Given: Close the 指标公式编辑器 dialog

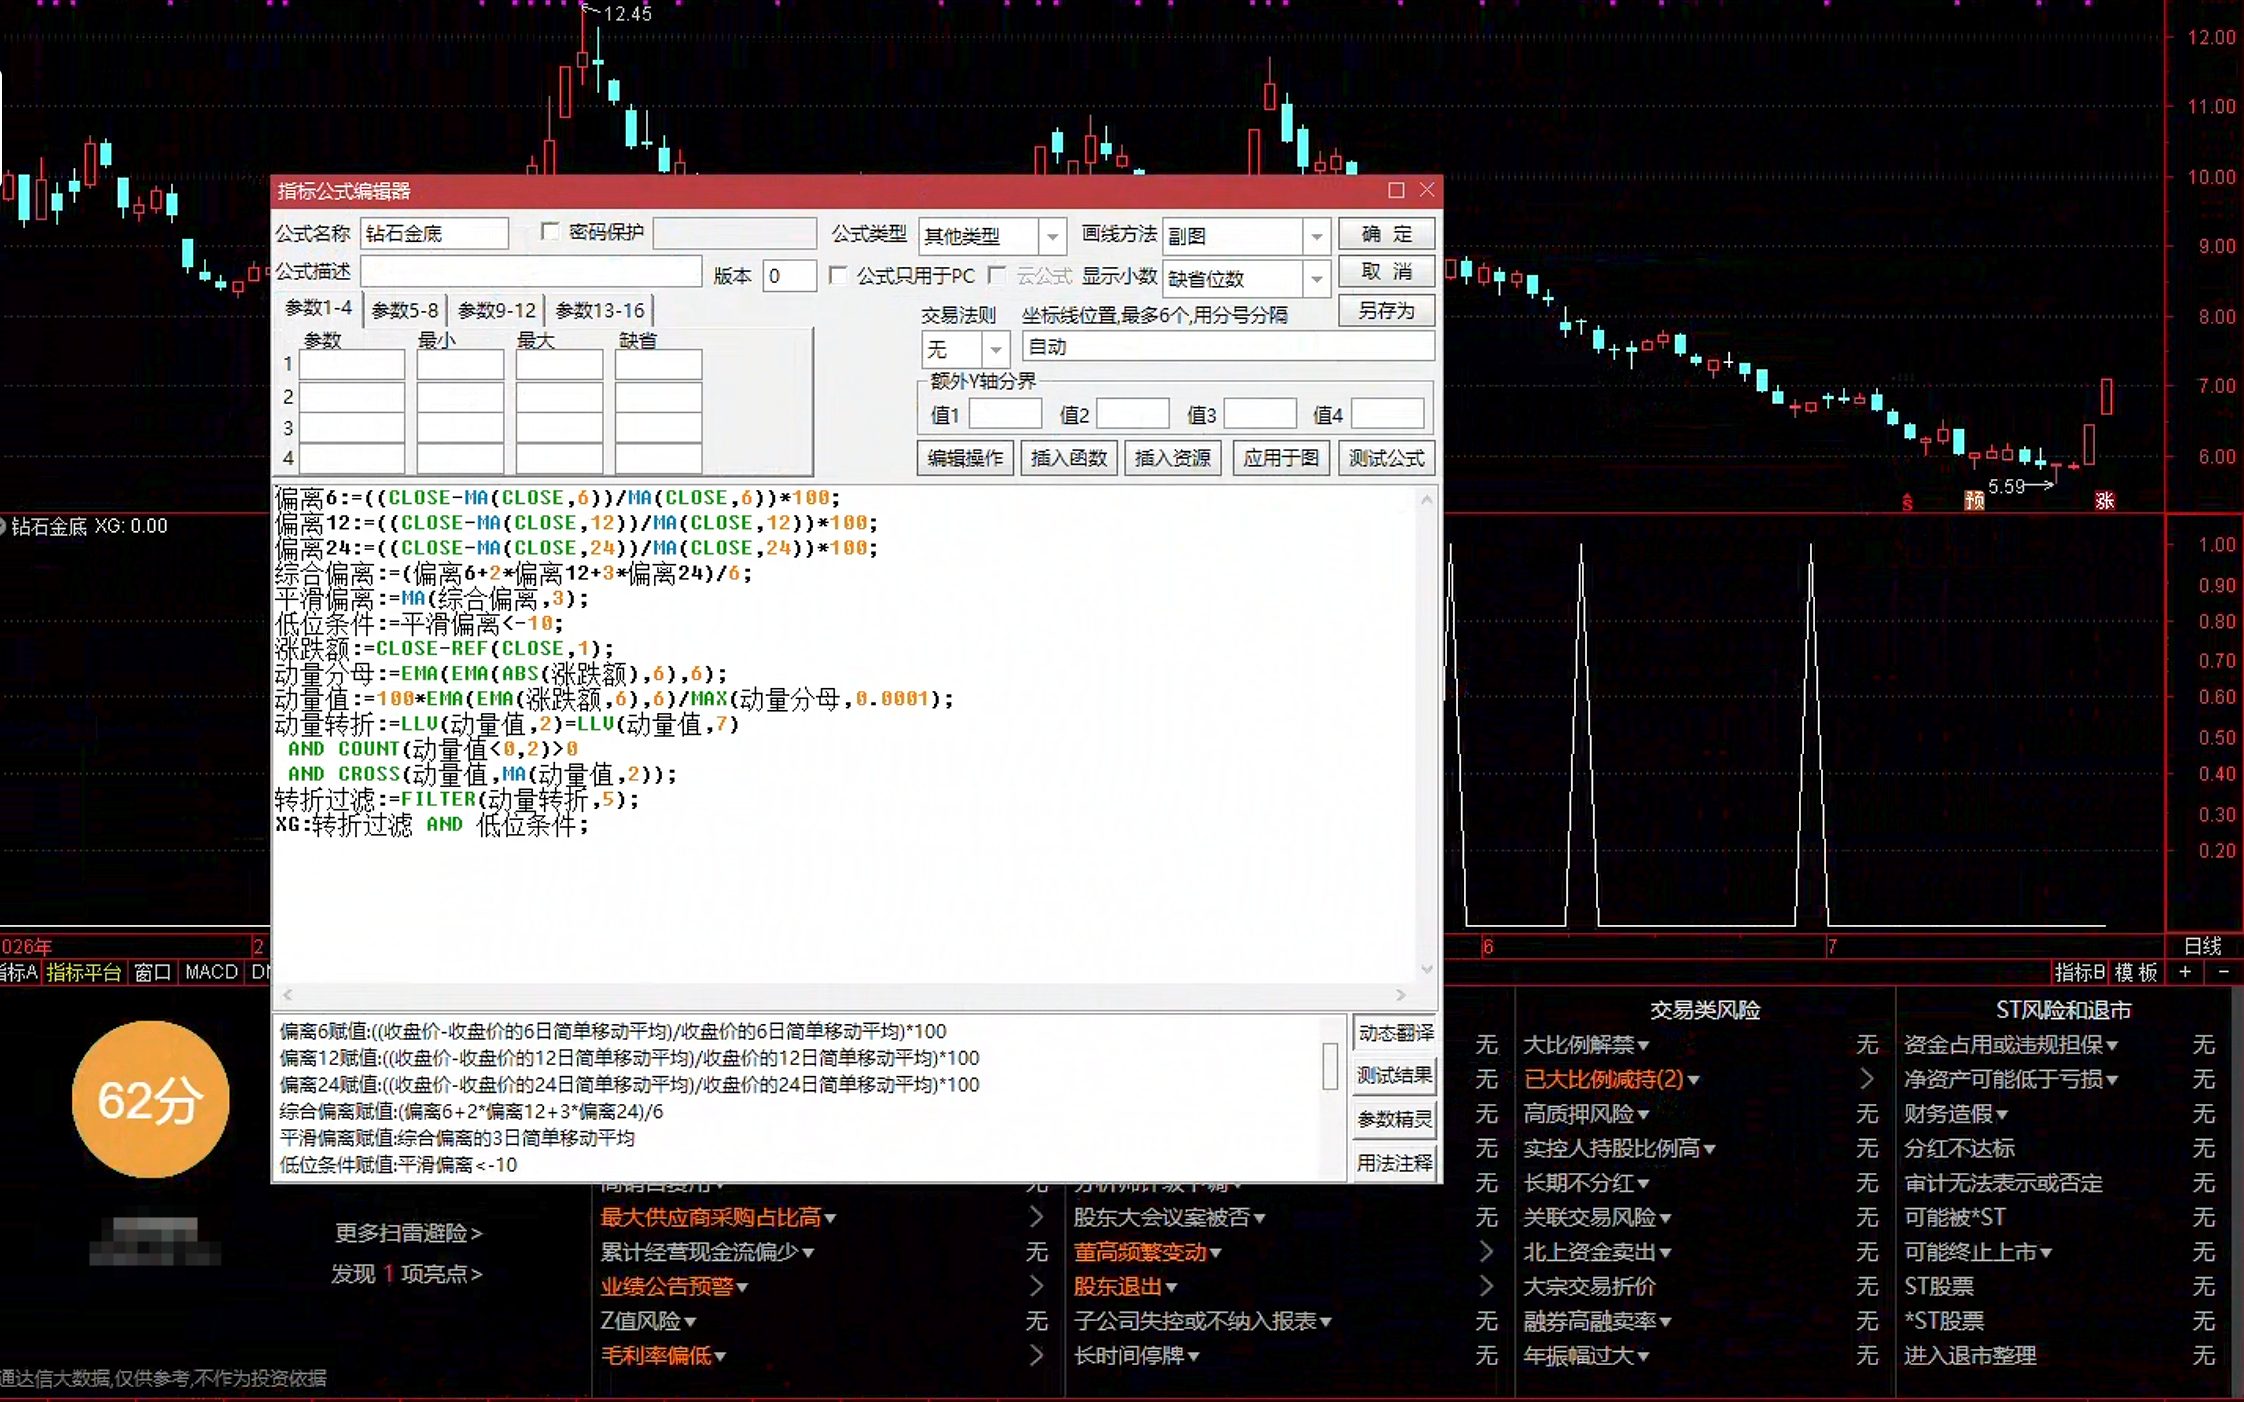Looking at the screenshot, I should 1427,190.
